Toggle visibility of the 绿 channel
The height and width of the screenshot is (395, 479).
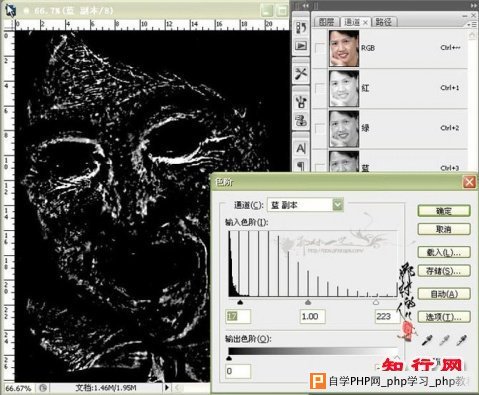click(320, 128)
